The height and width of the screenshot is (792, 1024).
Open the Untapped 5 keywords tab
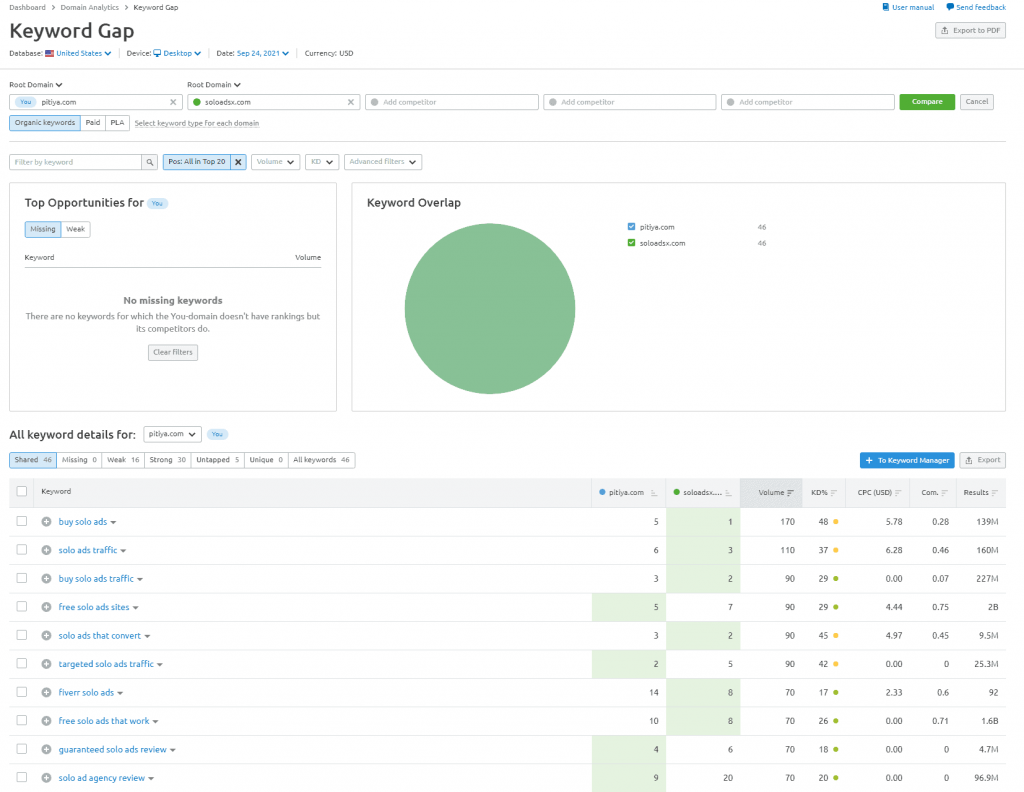217,460
